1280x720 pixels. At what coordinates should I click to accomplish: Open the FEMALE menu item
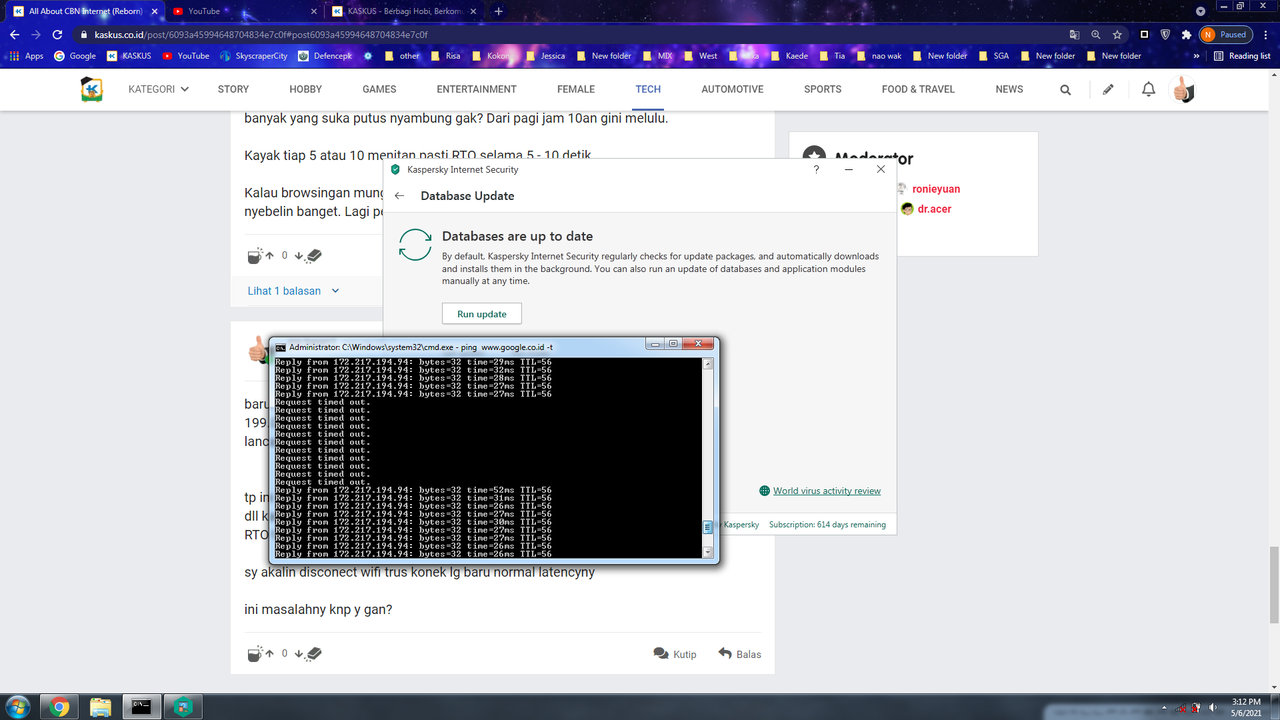576,89
